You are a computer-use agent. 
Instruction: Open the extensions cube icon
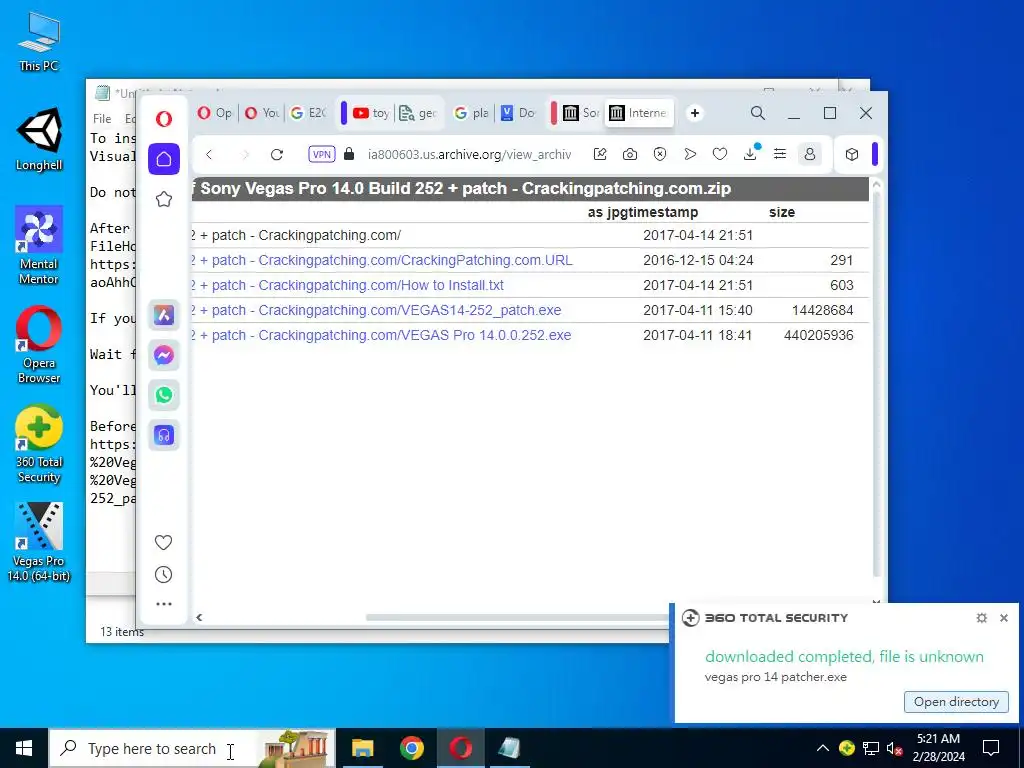852,155
